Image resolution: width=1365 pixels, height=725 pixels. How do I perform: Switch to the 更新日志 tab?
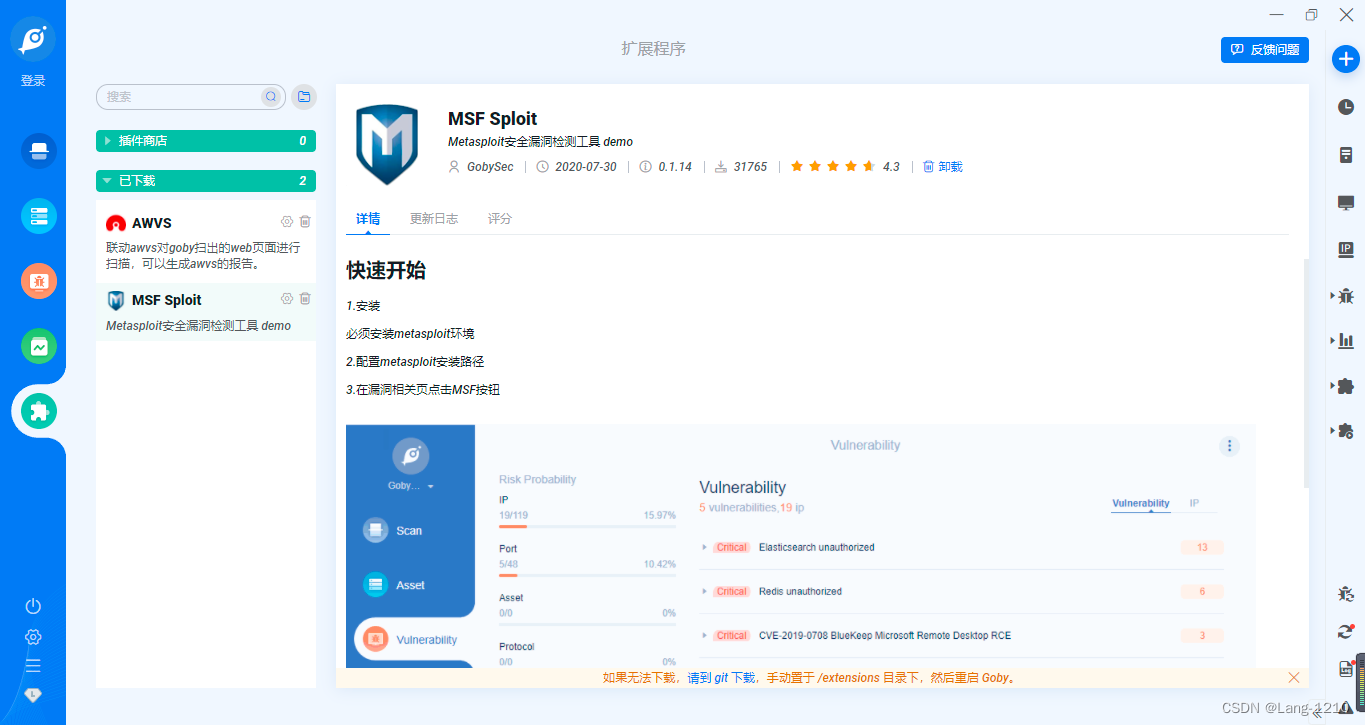[434, 218]
